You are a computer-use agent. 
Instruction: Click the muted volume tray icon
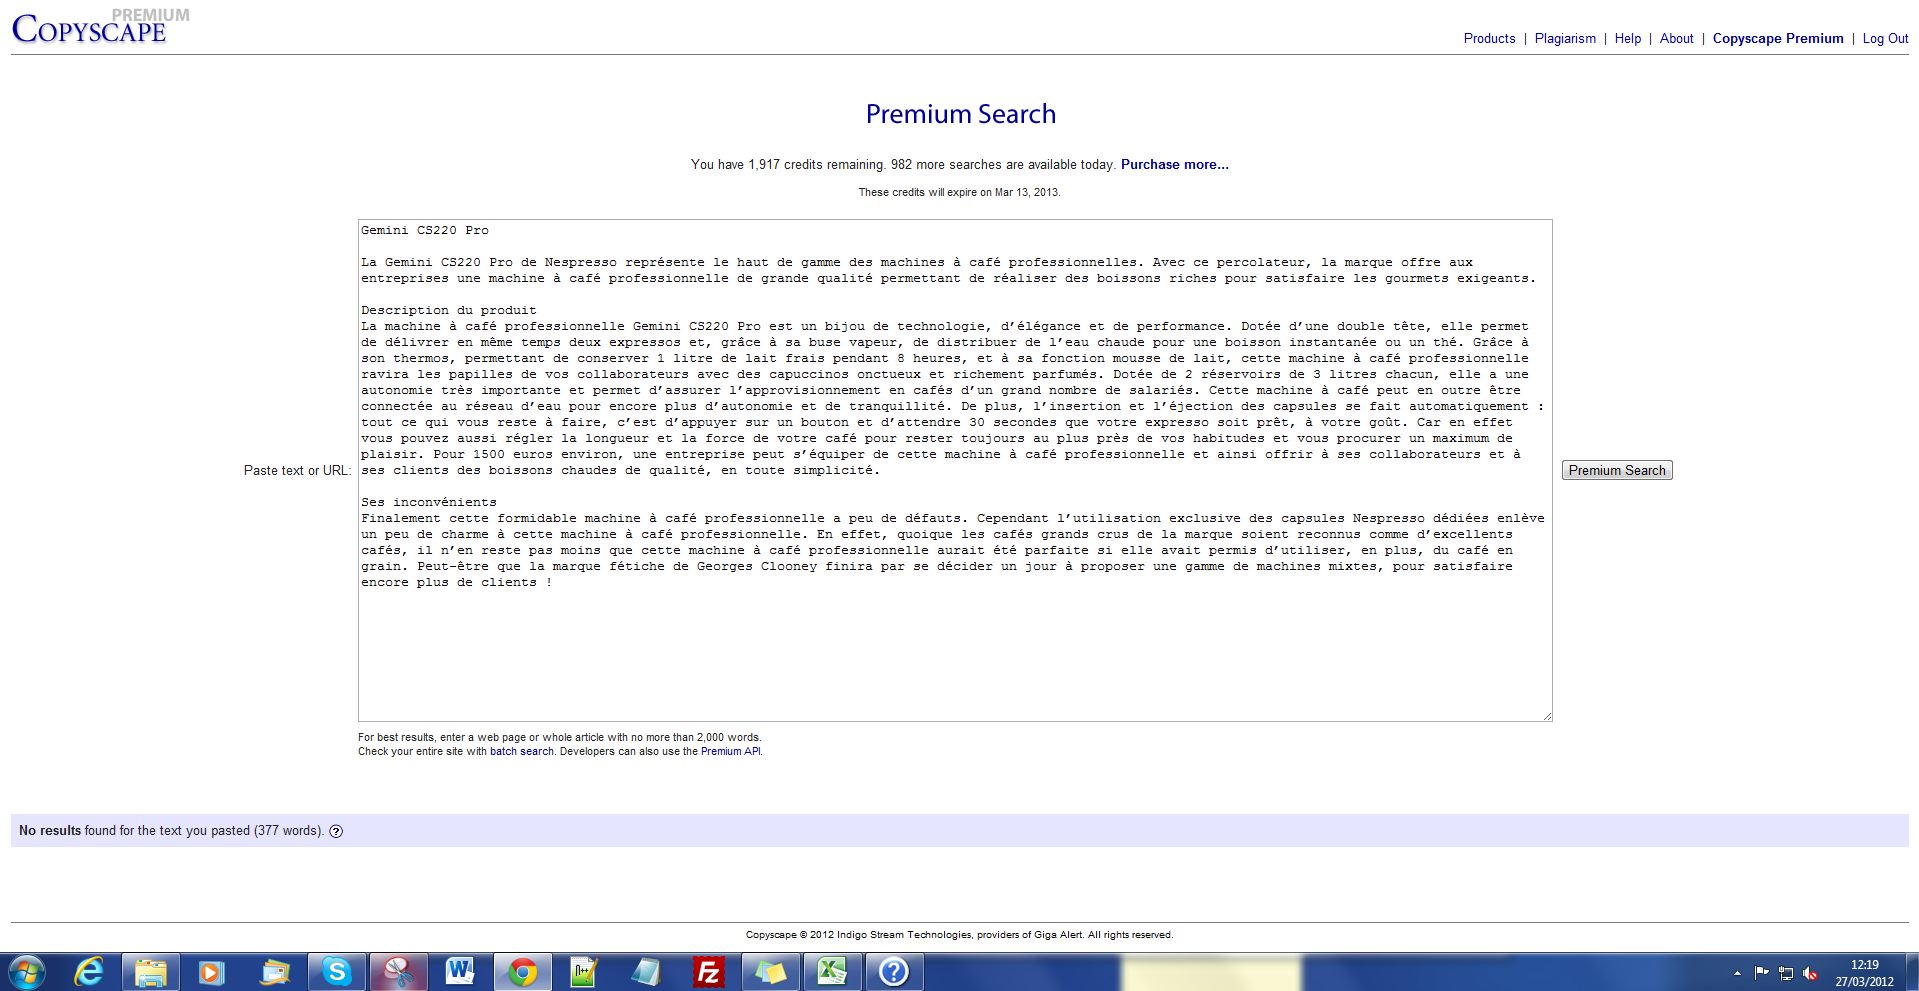[1810, 973]
